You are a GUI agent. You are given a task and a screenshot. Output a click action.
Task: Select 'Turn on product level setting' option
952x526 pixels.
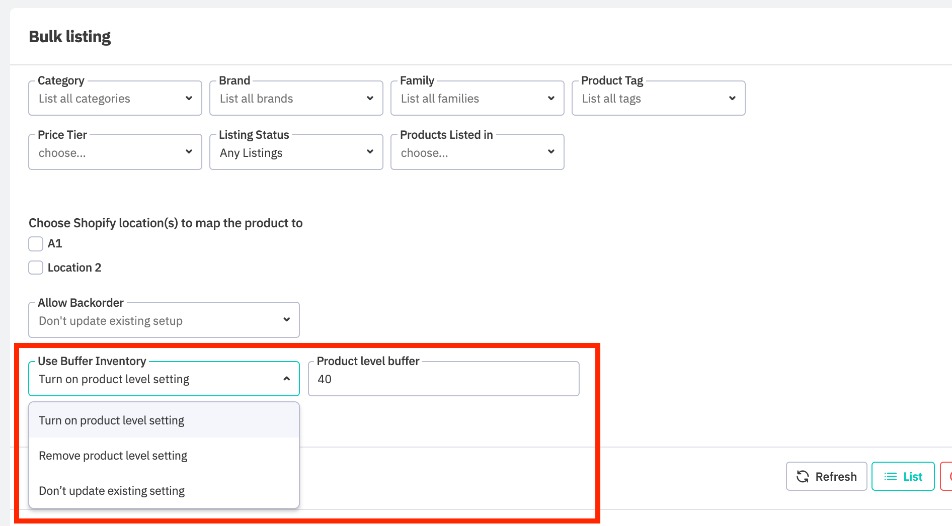(x=164, y=420)
